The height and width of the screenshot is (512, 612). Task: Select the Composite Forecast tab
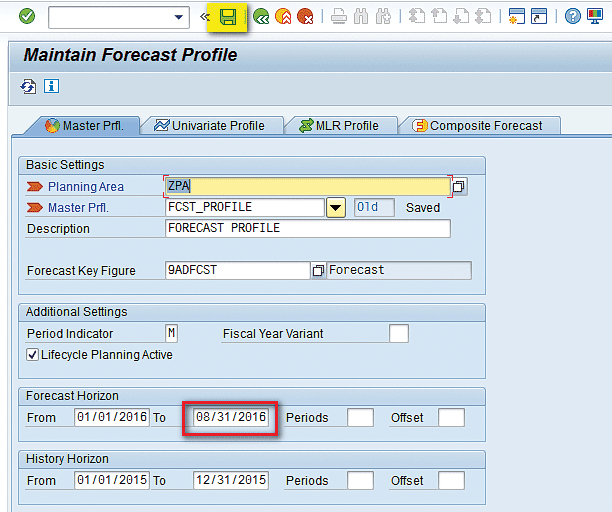tap(478, 126)
